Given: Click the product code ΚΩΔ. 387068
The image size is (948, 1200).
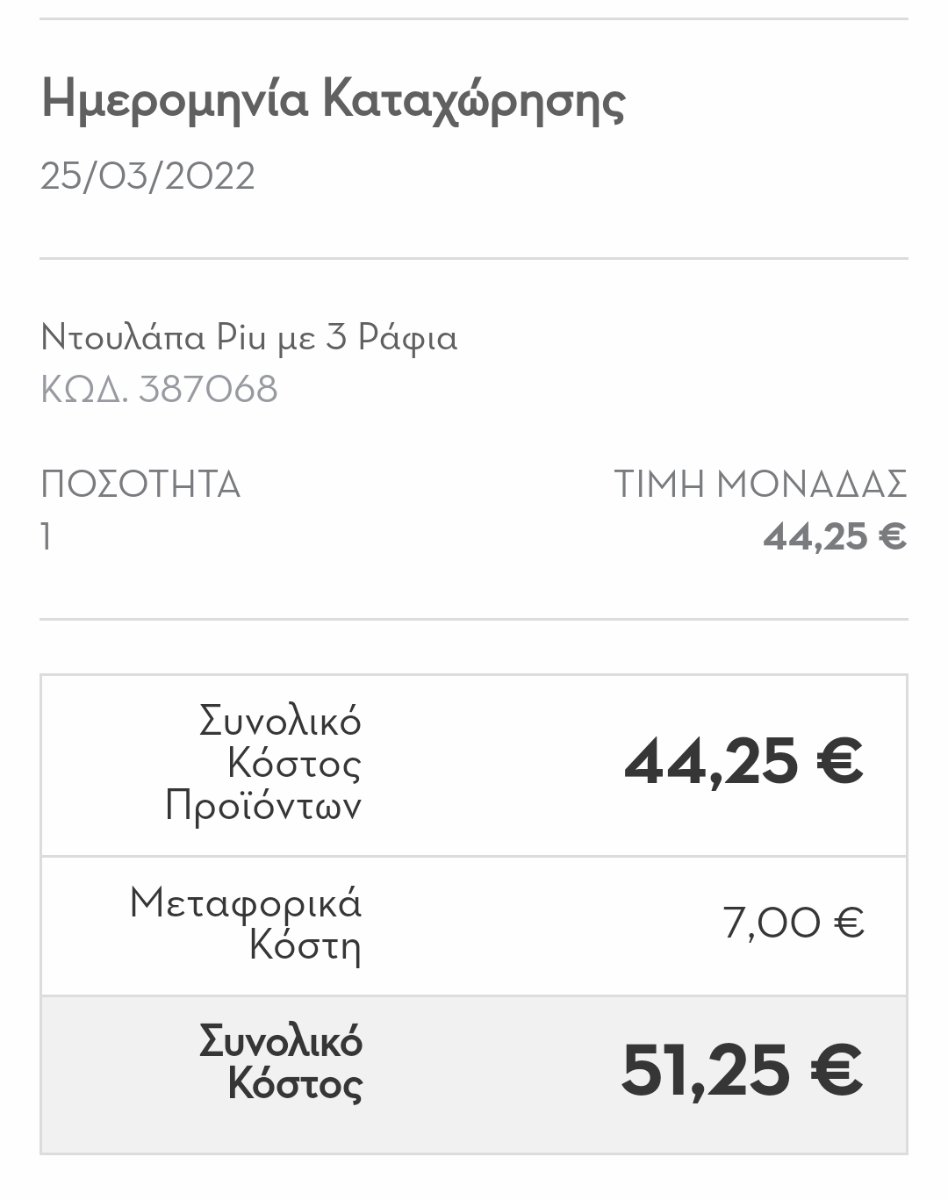Looking at the screenshot, I should click(x=159, y=389).
